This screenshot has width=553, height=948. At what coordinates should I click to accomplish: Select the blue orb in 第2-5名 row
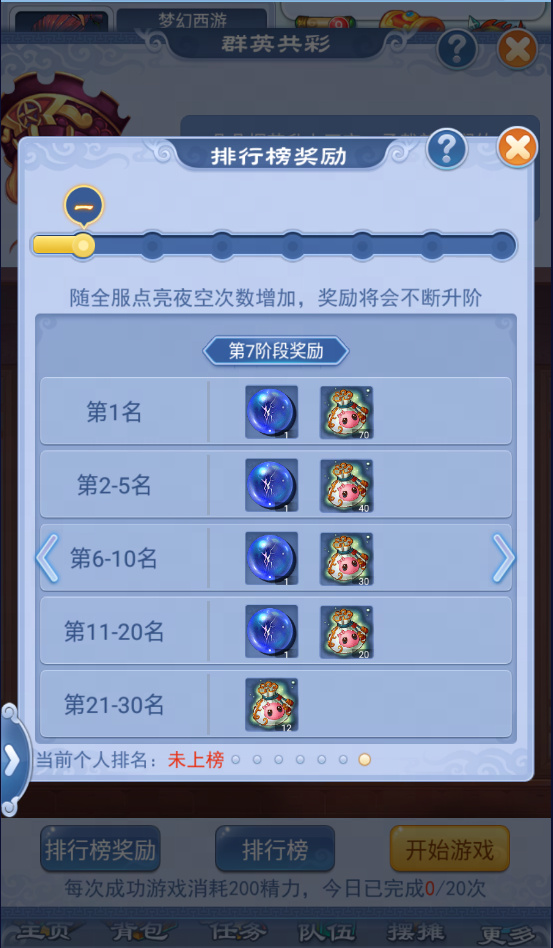(x=271, y=485)
